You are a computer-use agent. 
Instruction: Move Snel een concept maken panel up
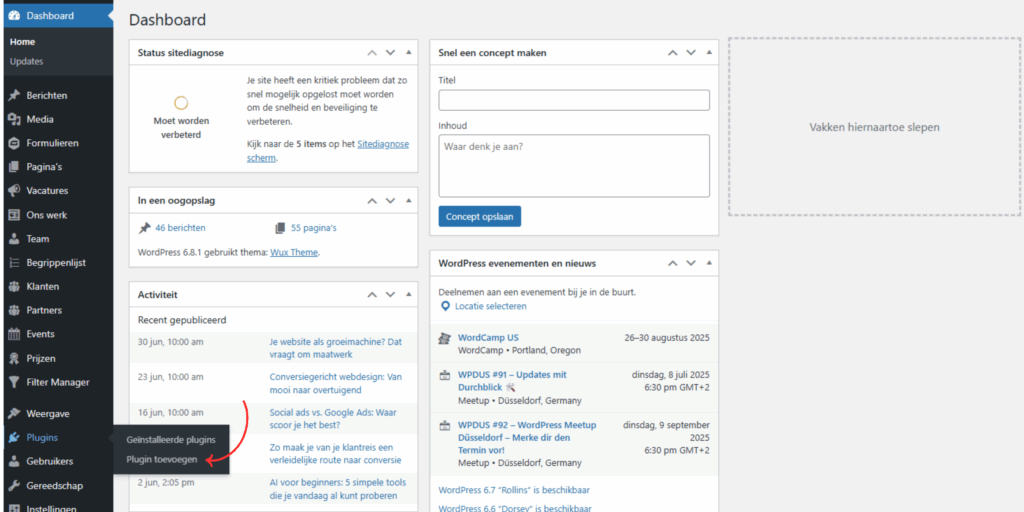[673, 53]
